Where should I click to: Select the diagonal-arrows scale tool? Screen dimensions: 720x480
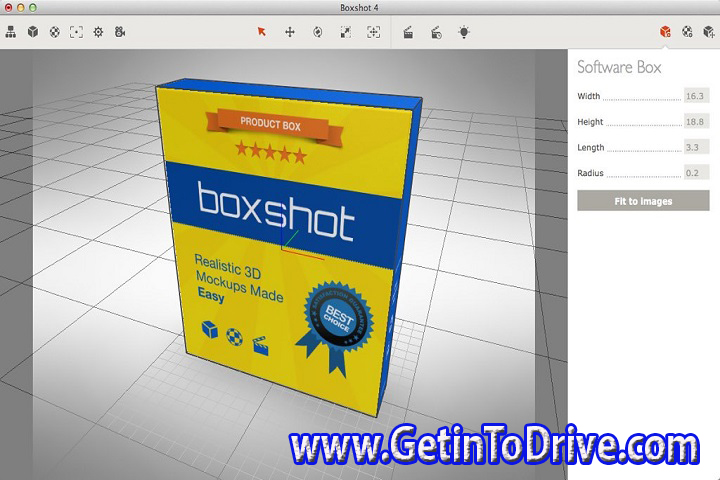pyautogui.click(x=346, y=32)
